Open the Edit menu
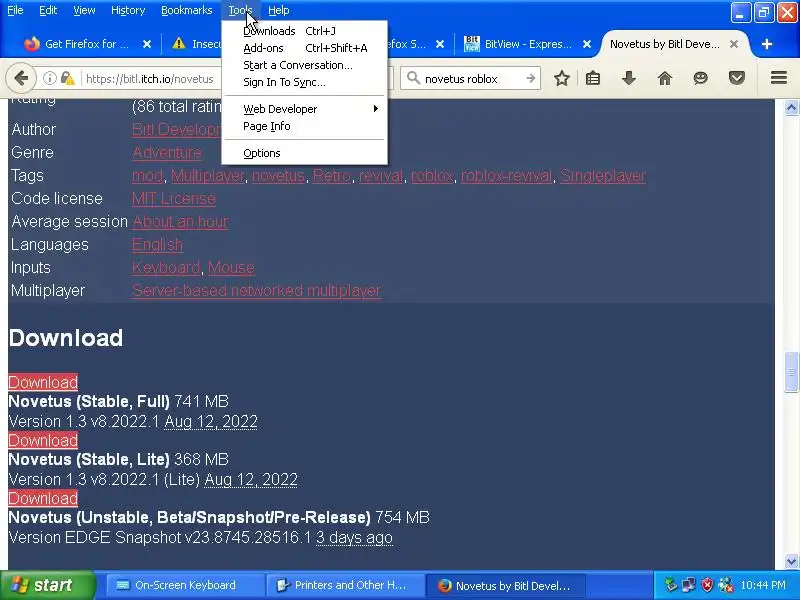The width and height of the screenshot is (800, 600). click(48, 10)
